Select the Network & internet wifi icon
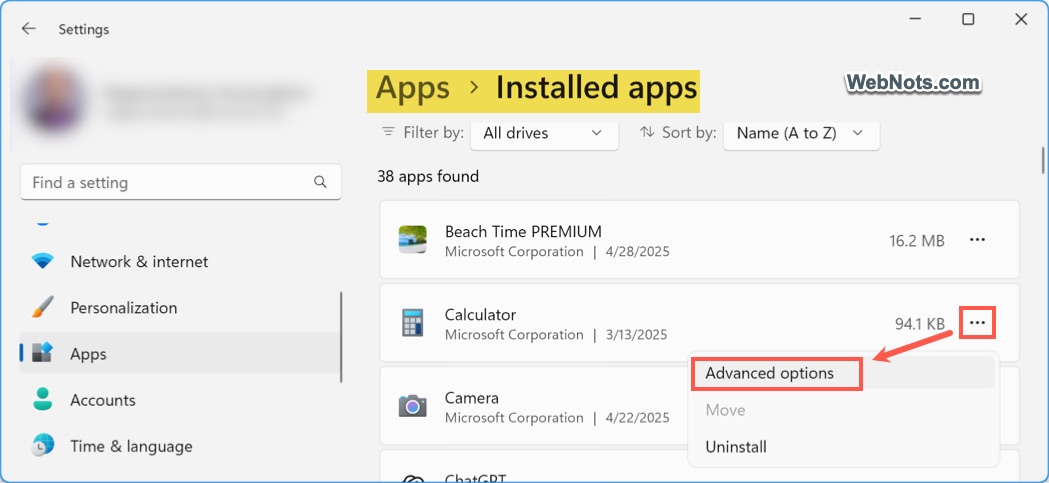This screenshot has width=1049, height=483. coord(43,262)
